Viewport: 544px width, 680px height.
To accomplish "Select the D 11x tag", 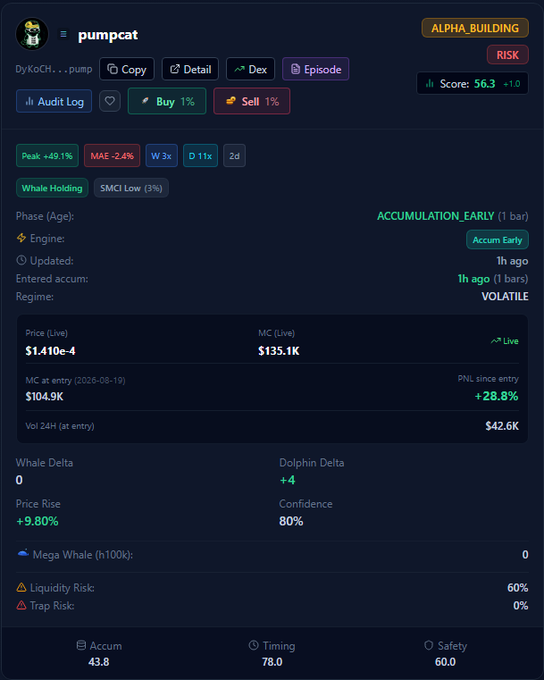I will pos(200,156).
